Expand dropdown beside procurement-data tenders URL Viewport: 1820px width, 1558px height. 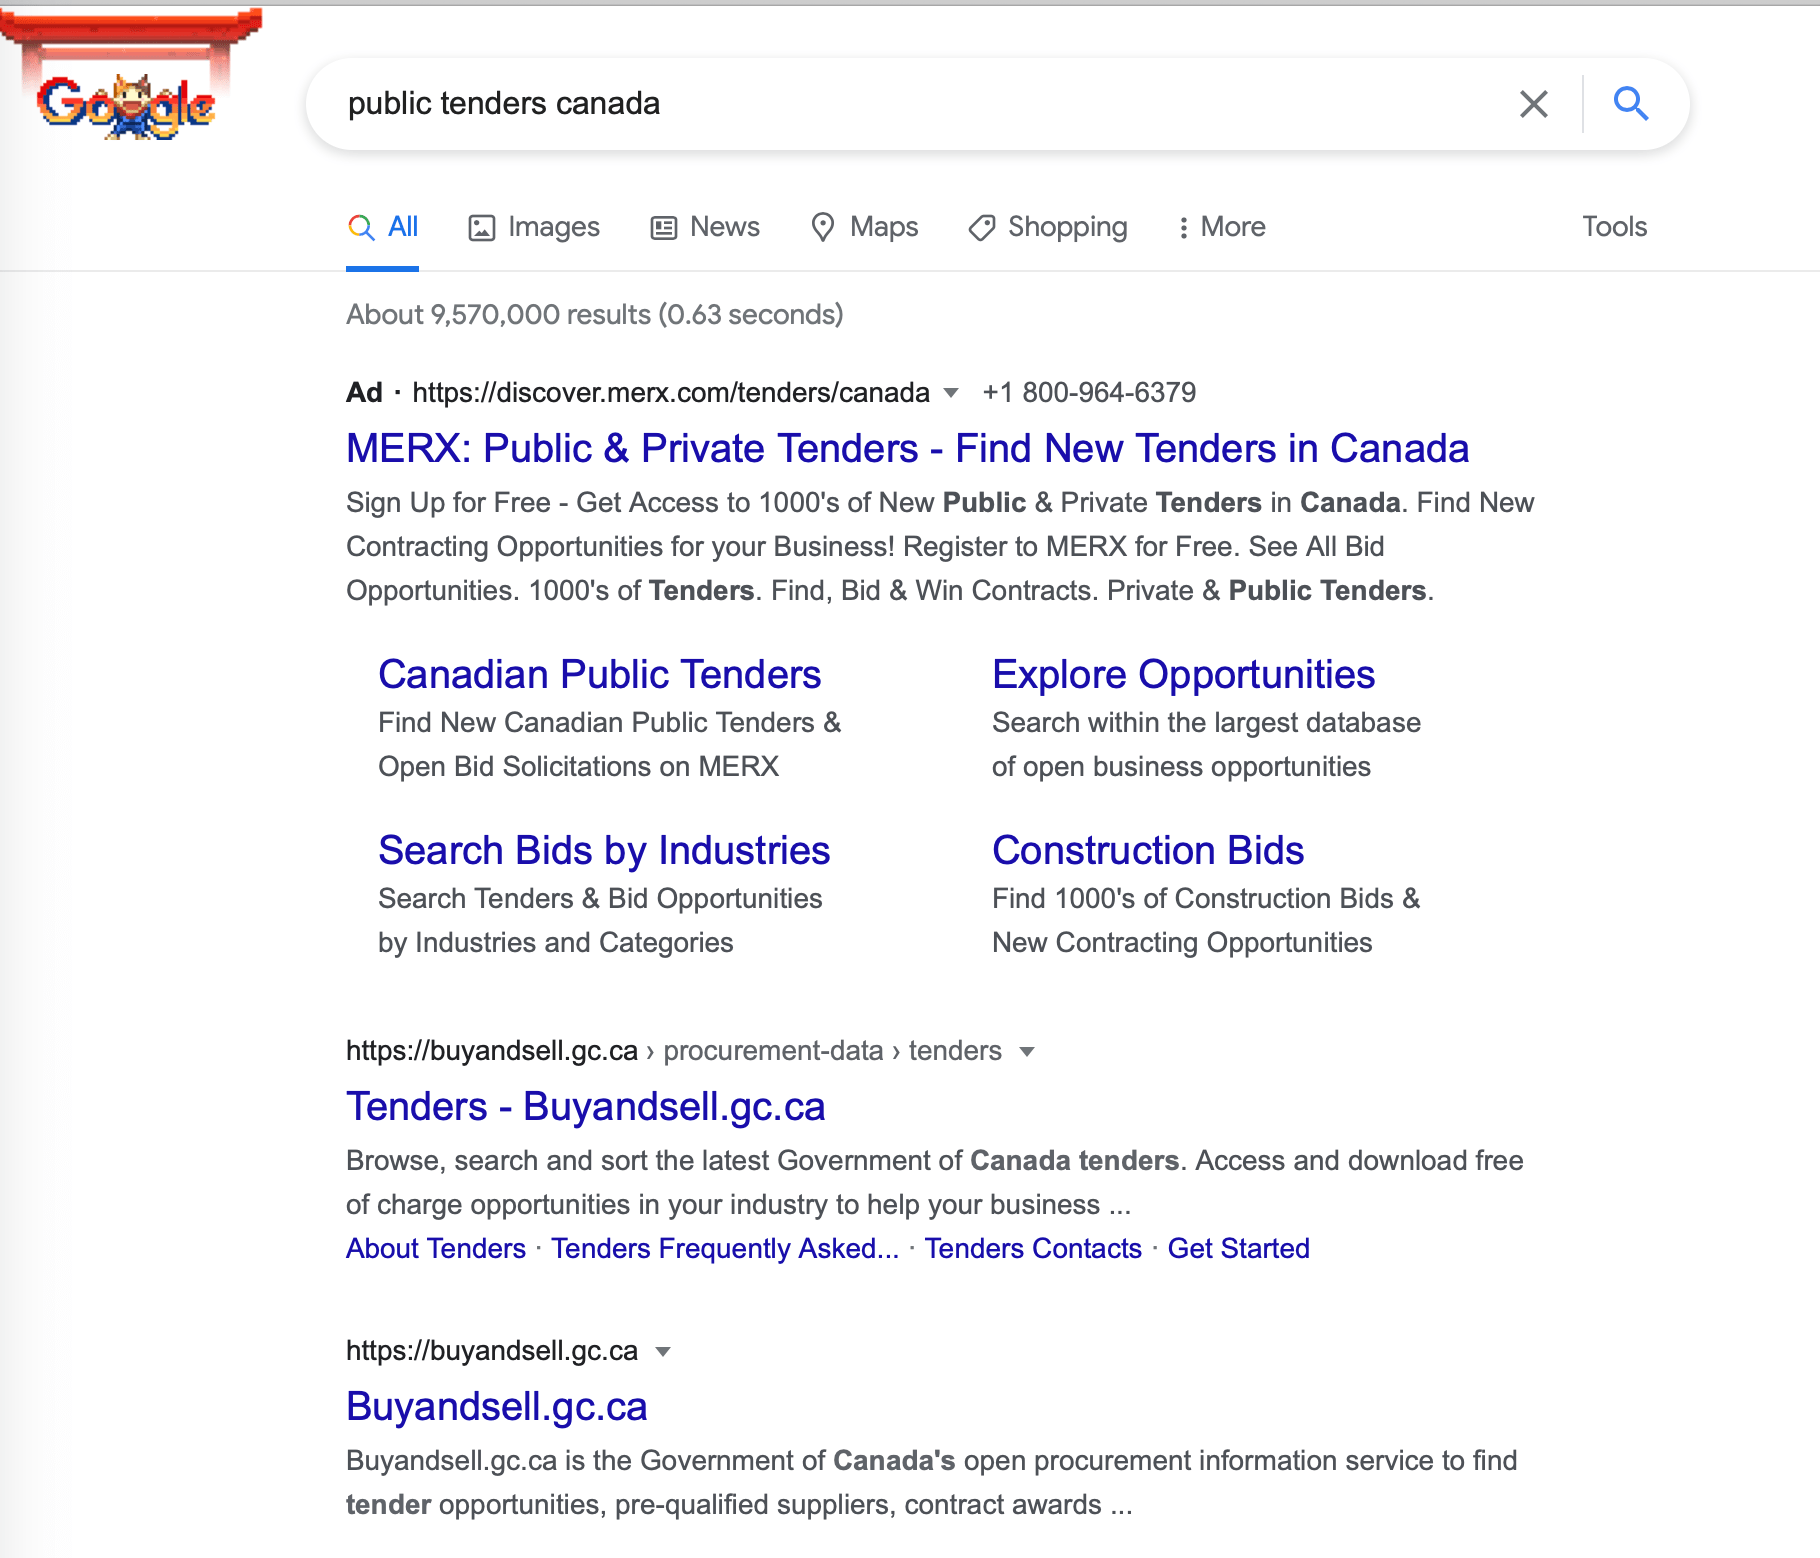point(1026,1051)
